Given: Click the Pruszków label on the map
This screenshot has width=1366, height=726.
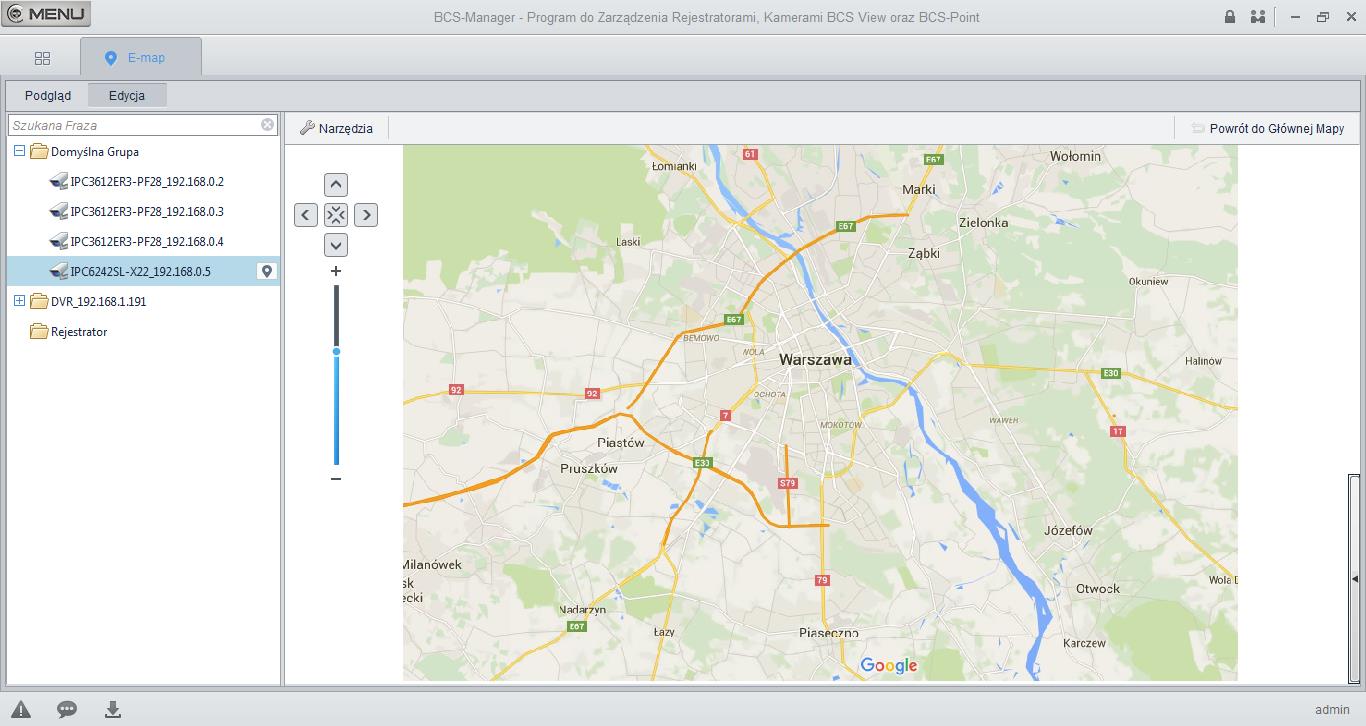Looking at the screenshot, I should tap(589, 468).
